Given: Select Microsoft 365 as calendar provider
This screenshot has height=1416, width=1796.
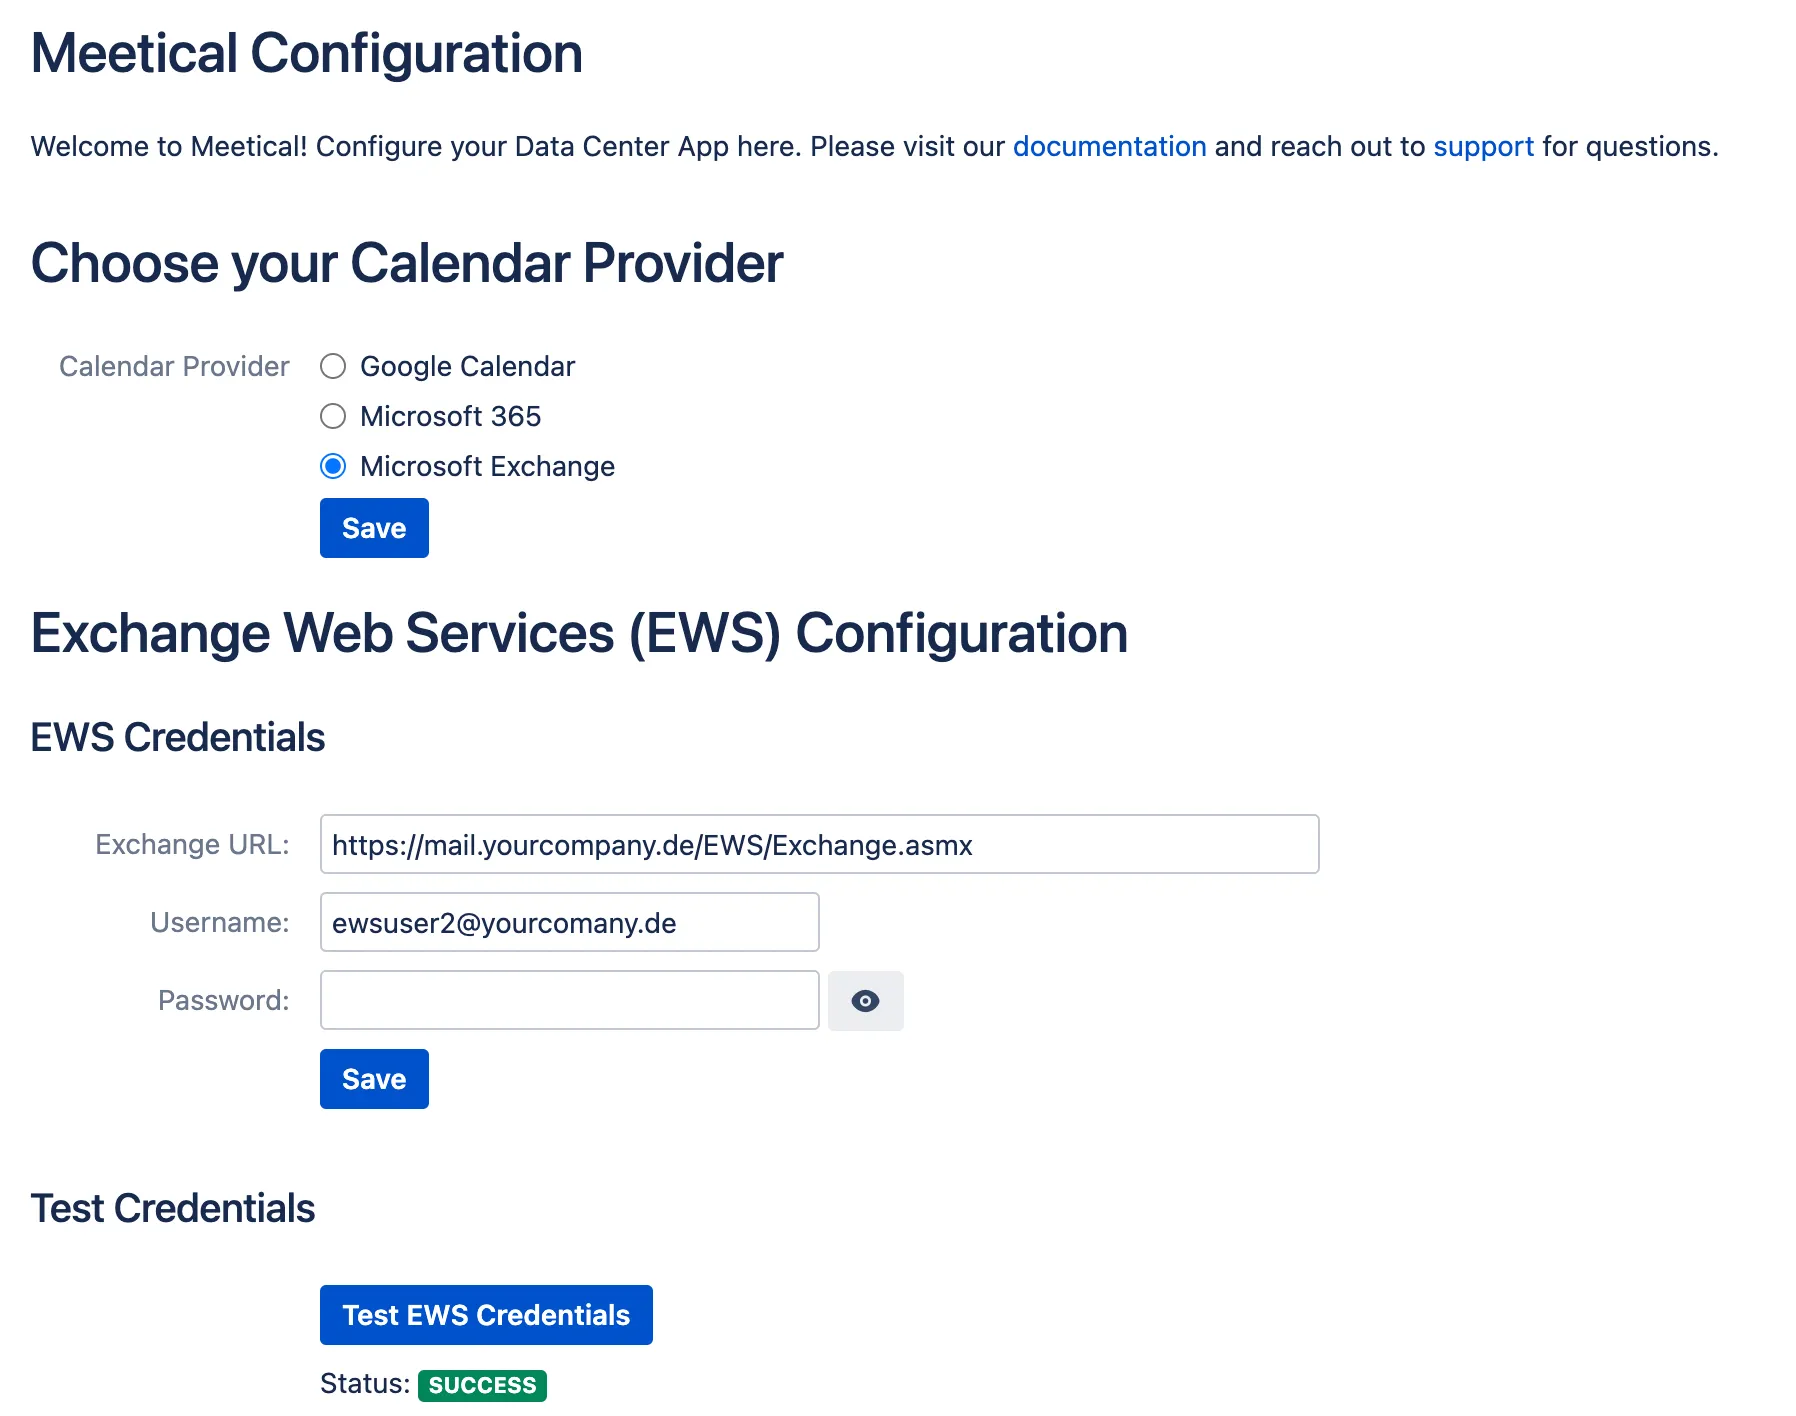Looking at the screenshot, I should pos(332,416).
